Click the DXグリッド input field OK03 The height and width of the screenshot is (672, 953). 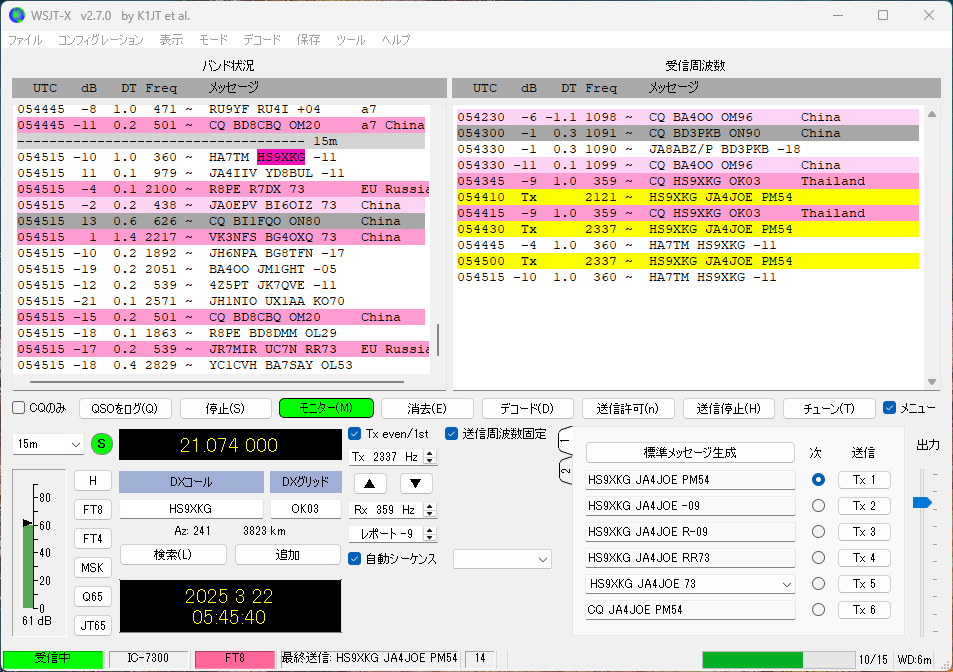pyautogui.click(x=305, y=509)
